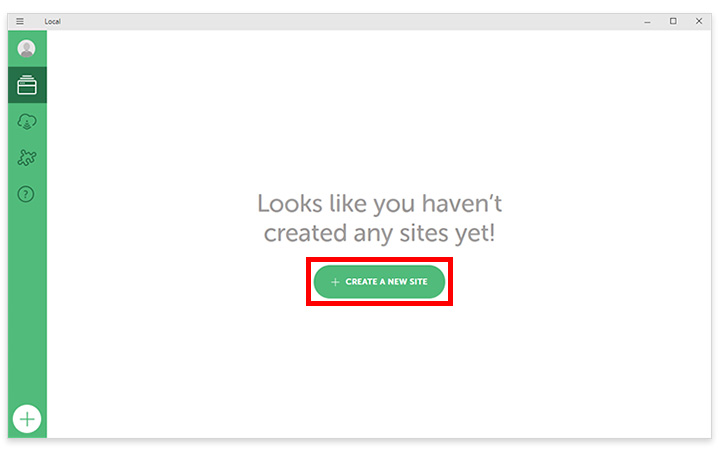The width and height of the screenshot is (720, 450).
Task: Click the empty gray title bar area
Action: tap(349, 22)
